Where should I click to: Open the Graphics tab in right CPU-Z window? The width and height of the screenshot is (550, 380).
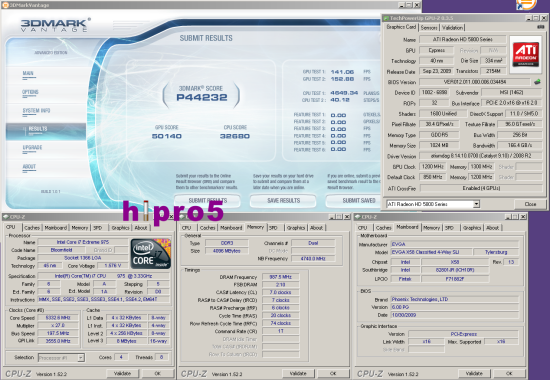coord(472,228)
